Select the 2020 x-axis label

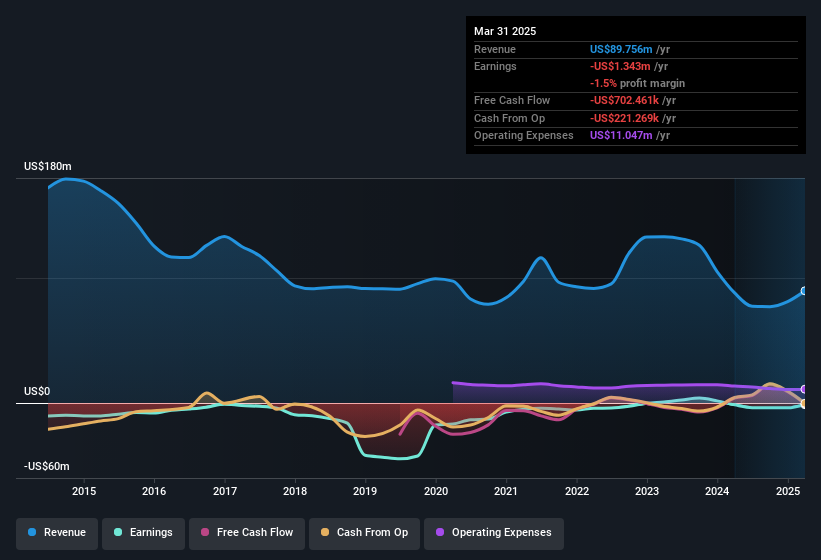[x=436, y=491]
